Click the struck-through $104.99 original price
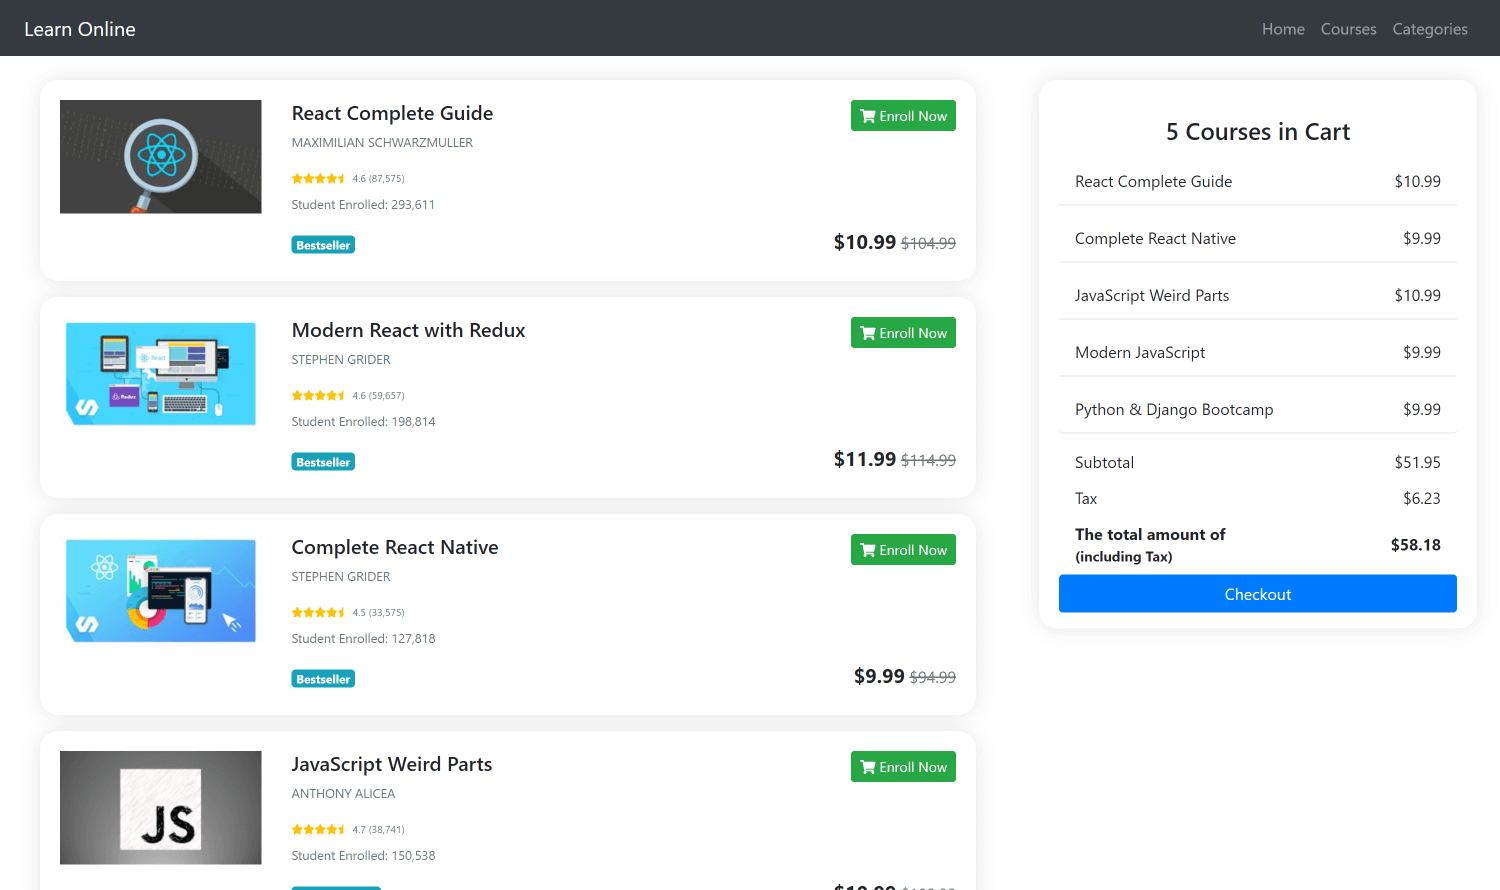Screen dimensions: 1500x890 coord(928,243)
